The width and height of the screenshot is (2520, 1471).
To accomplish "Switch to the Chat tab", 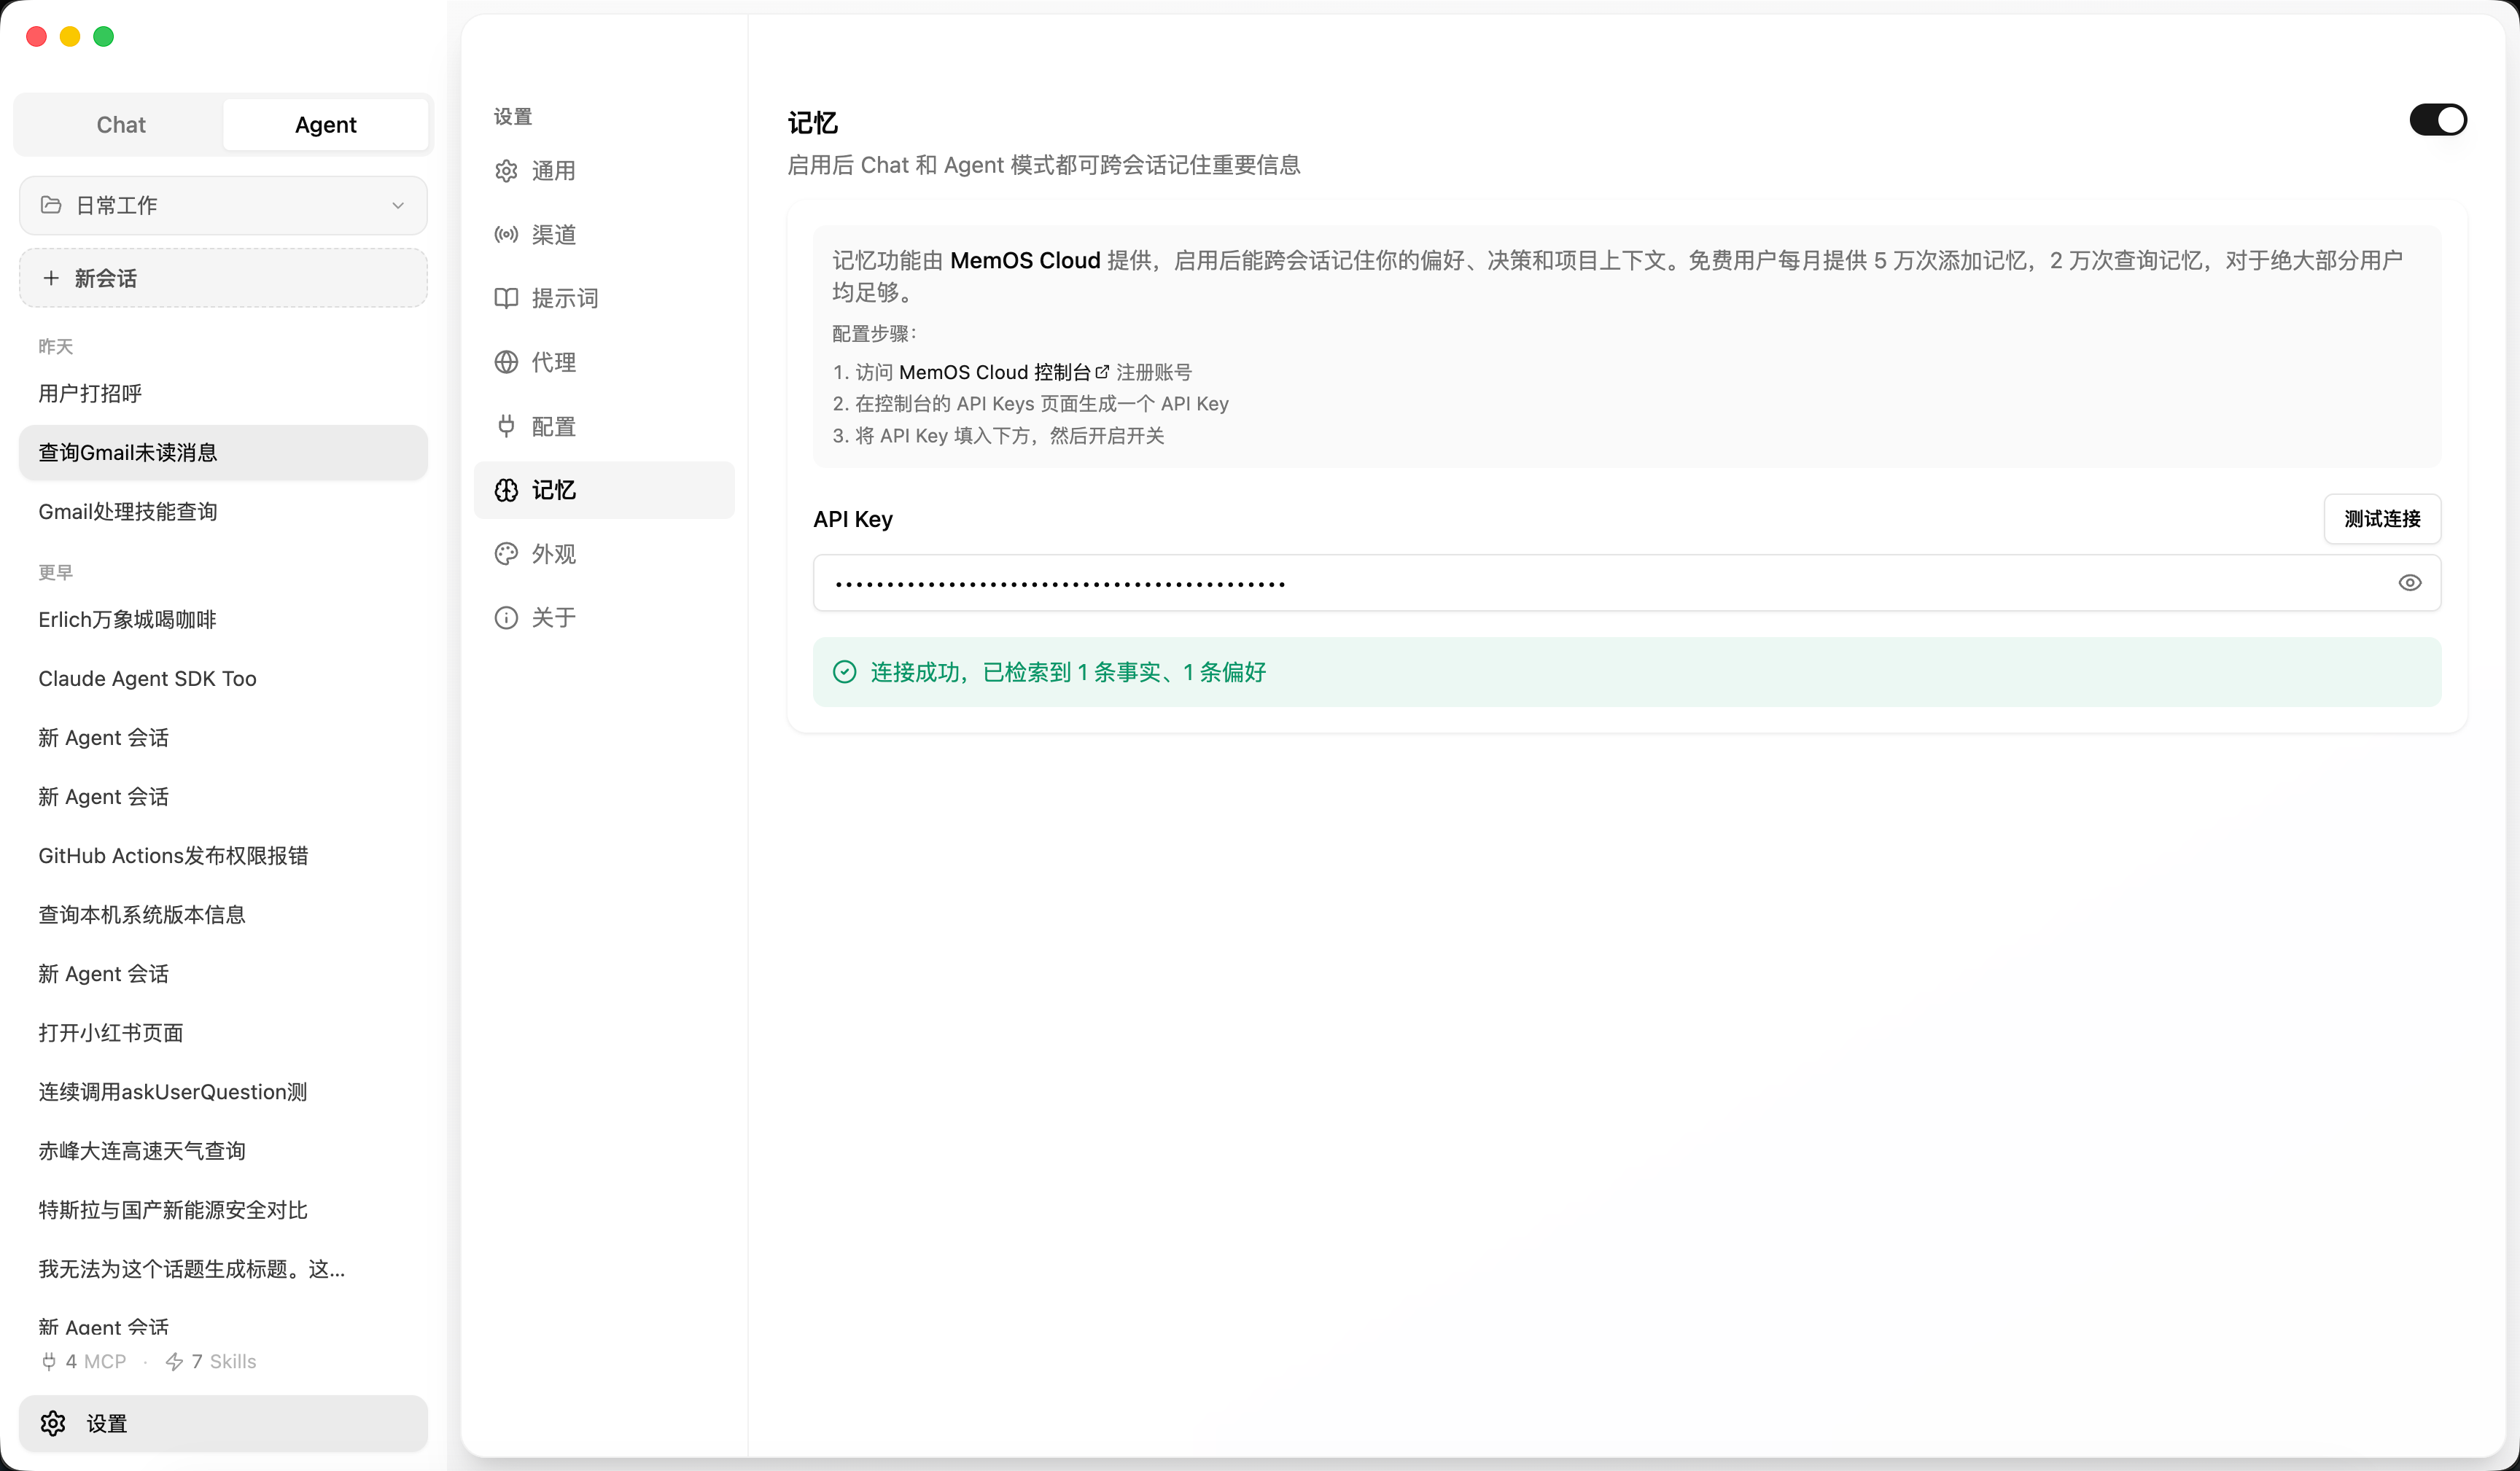I will 120,125.
